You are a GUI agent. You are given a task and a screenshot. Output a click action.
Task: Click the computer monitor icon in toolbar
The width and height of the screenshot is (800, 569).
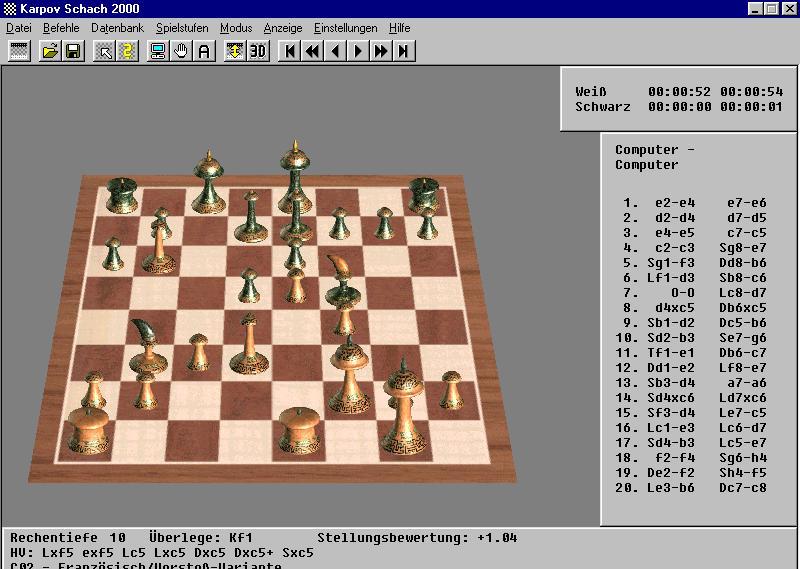click(158, 51)
